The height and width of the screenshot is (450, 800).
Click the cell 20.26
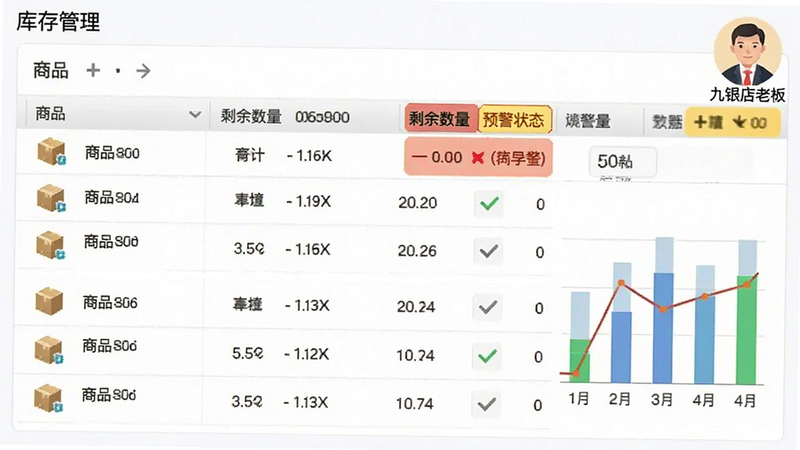point(417,251)
